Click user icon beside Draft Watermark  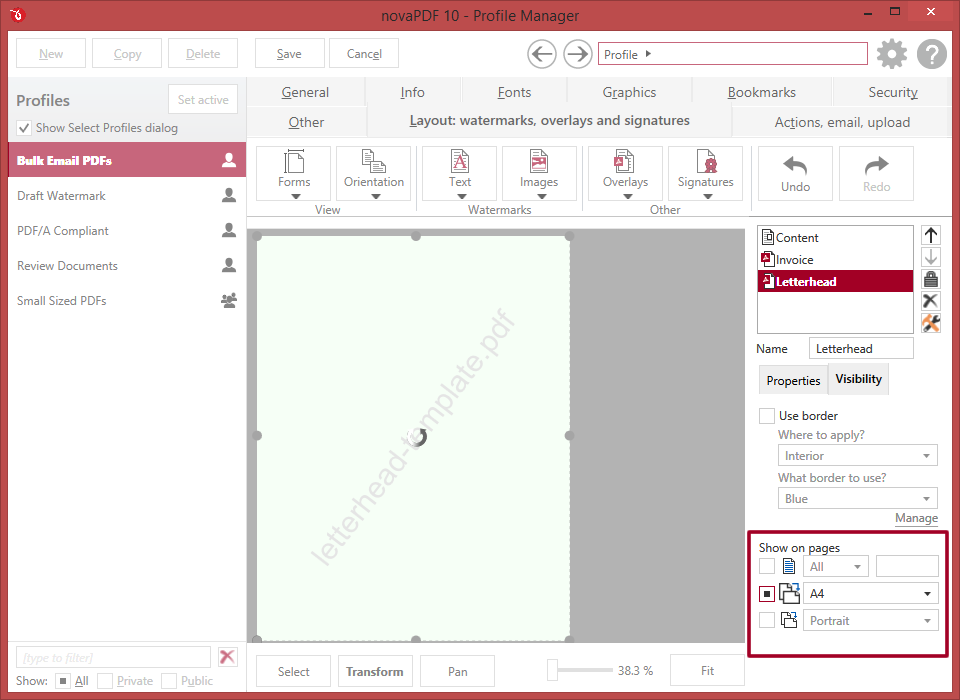point(229,195)
